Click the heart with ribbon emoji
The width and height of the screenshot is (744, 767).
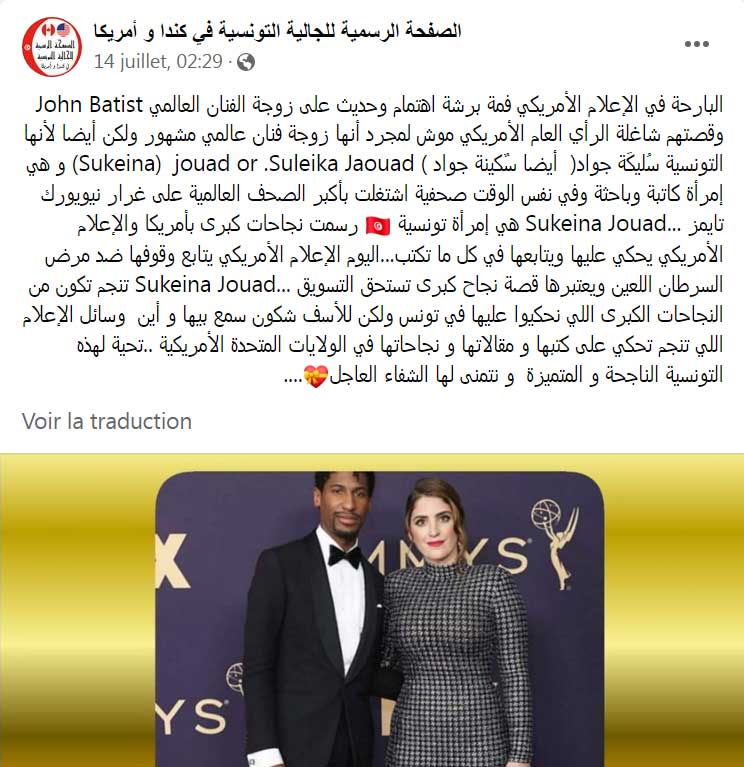[x=316, y=377]
